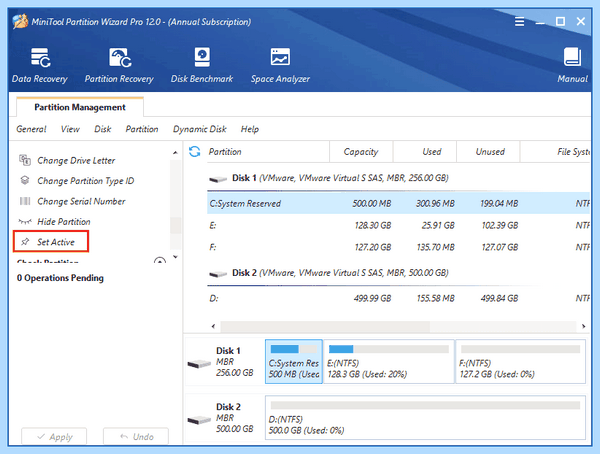600x454 pixels.
Task: Refresh the partition list
Action: [x=194, y=152]
